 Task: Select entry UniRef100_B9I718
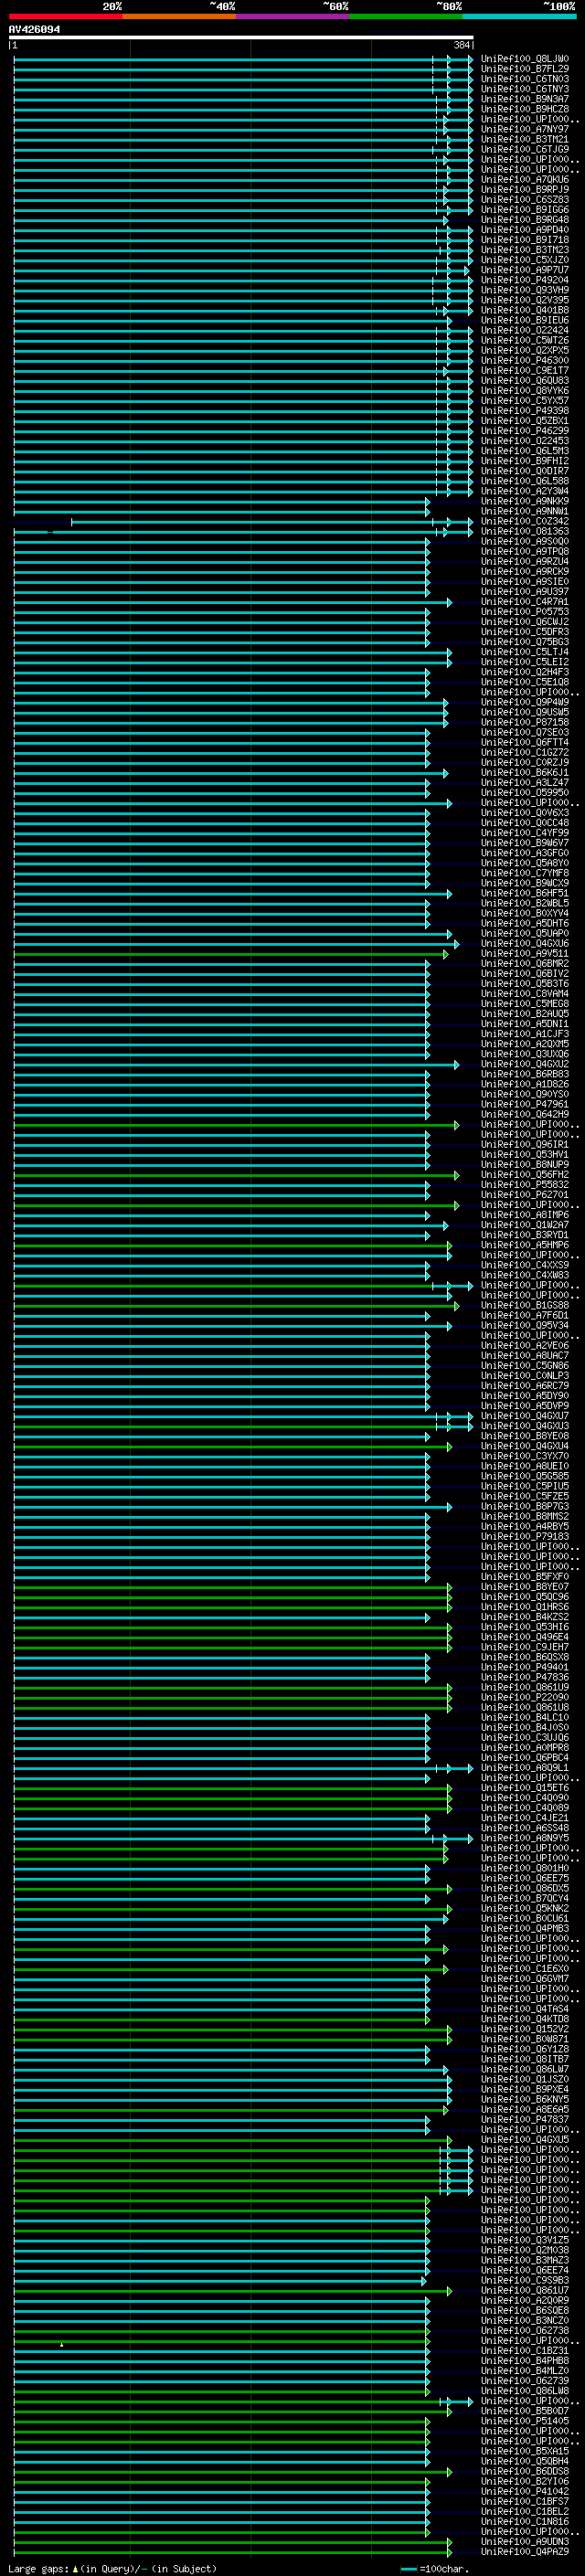[x=525, y=240]
